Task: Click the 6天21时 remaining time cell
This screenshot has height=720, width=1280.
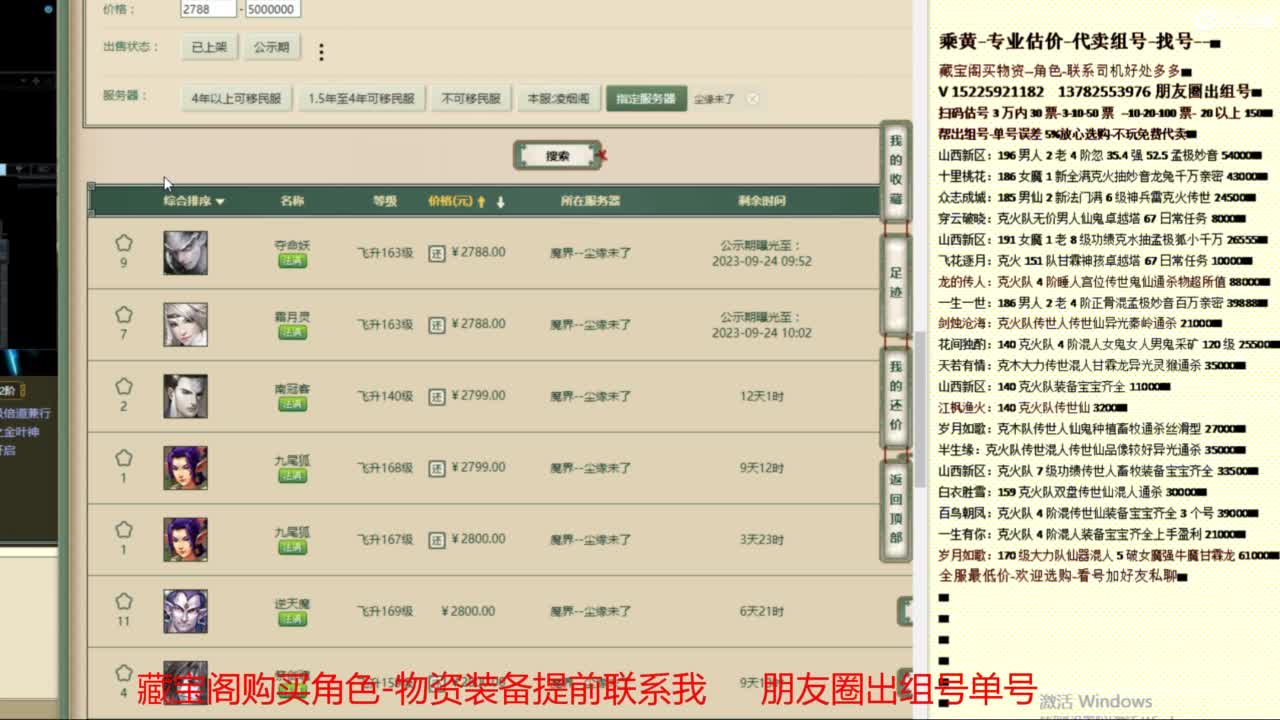Action: 762,611
